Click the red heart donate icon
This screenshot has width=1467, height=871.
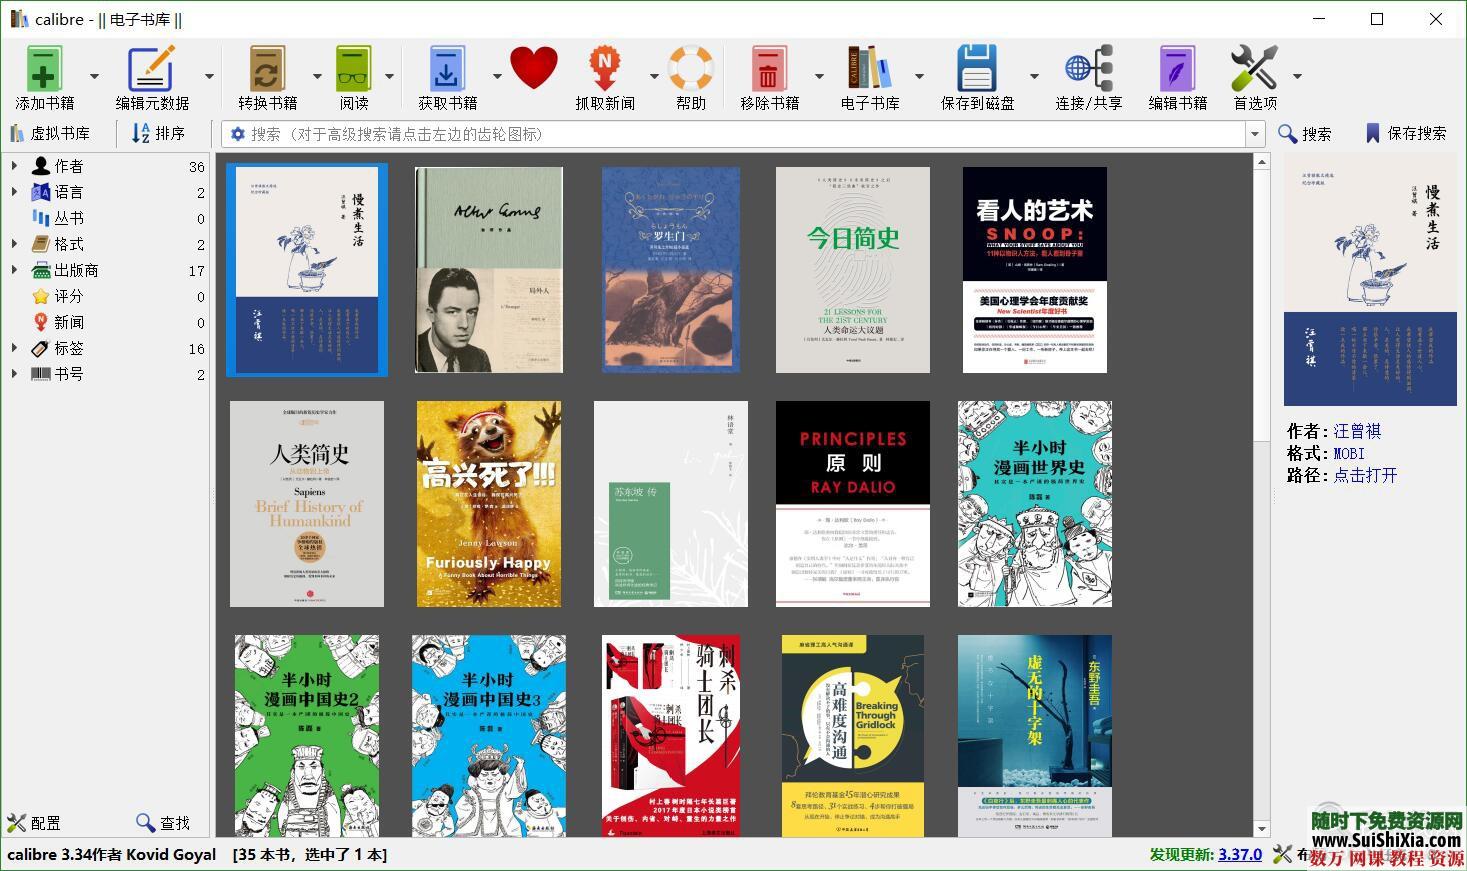point(534,70)
